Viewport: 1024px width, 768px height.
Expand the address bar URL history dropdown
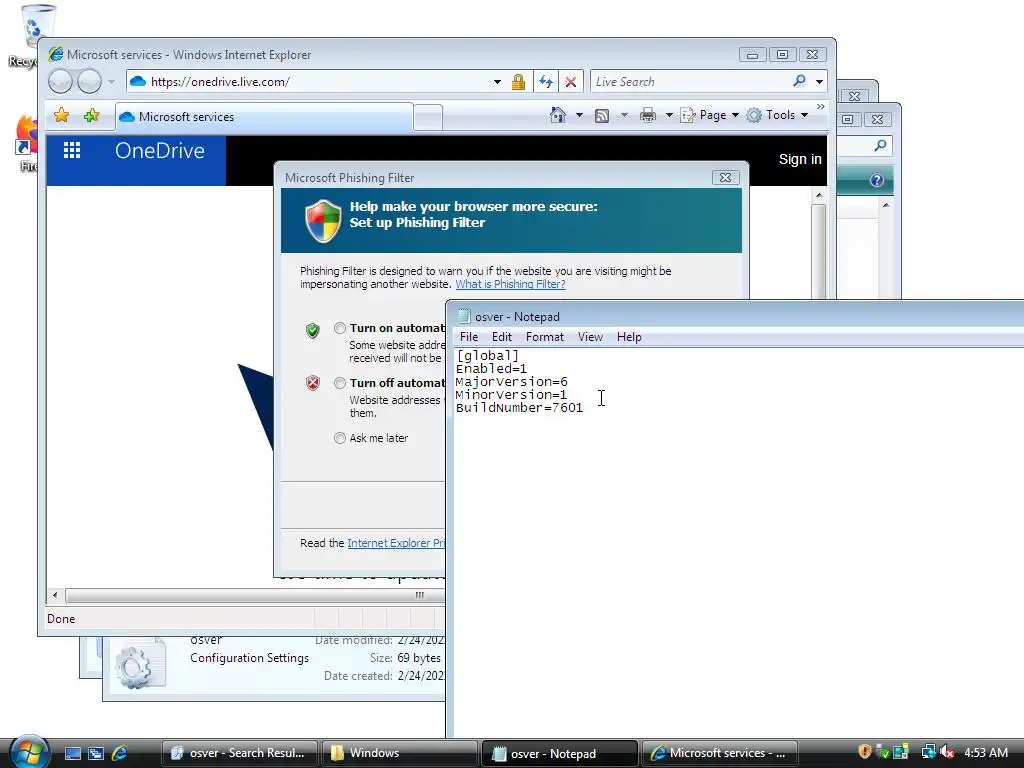497,82
